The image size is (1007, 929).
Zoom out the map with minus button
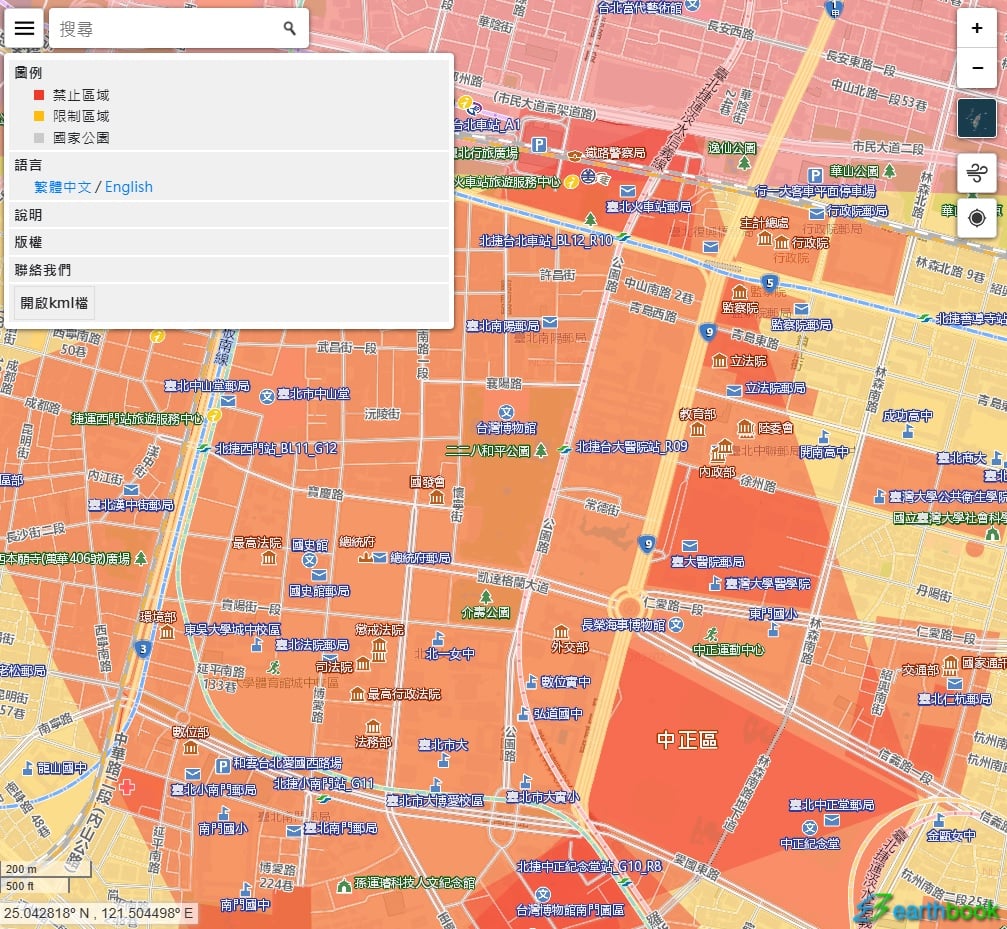click(976, 68)
